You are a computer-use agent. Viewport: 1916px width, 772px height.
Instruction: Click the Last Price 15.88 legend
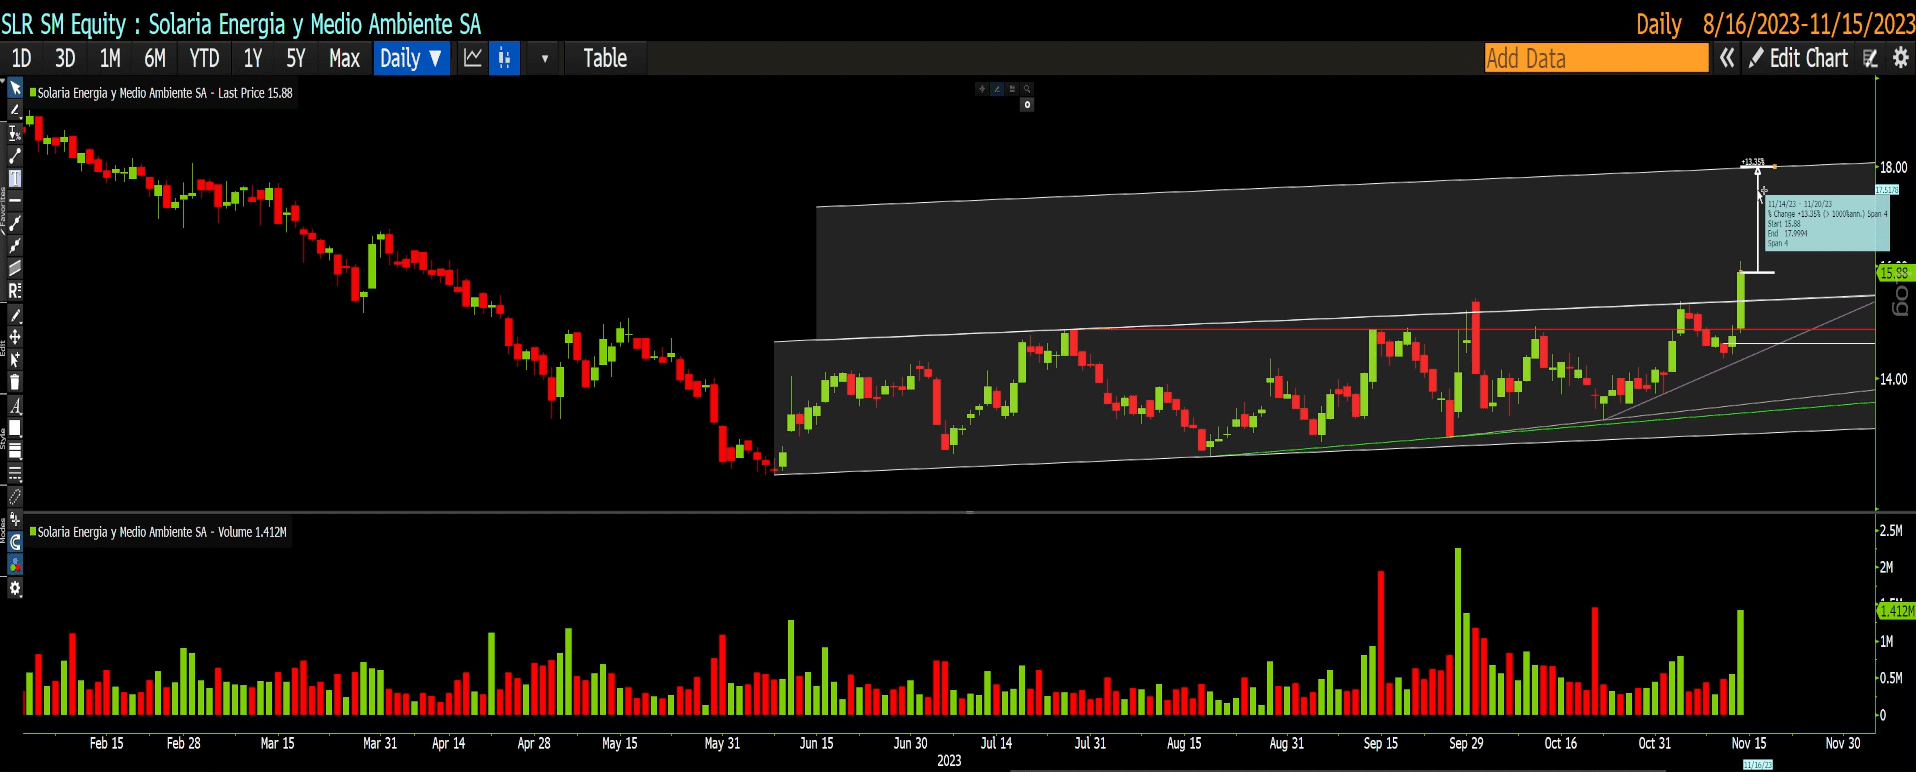point(161,93)
